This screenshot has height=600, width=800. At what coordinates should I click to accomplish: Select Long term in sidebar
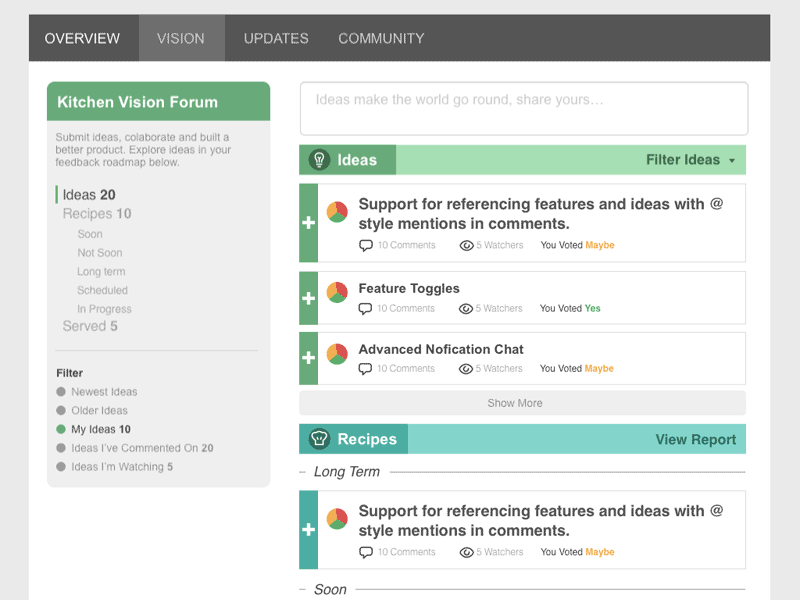point(101,272)
